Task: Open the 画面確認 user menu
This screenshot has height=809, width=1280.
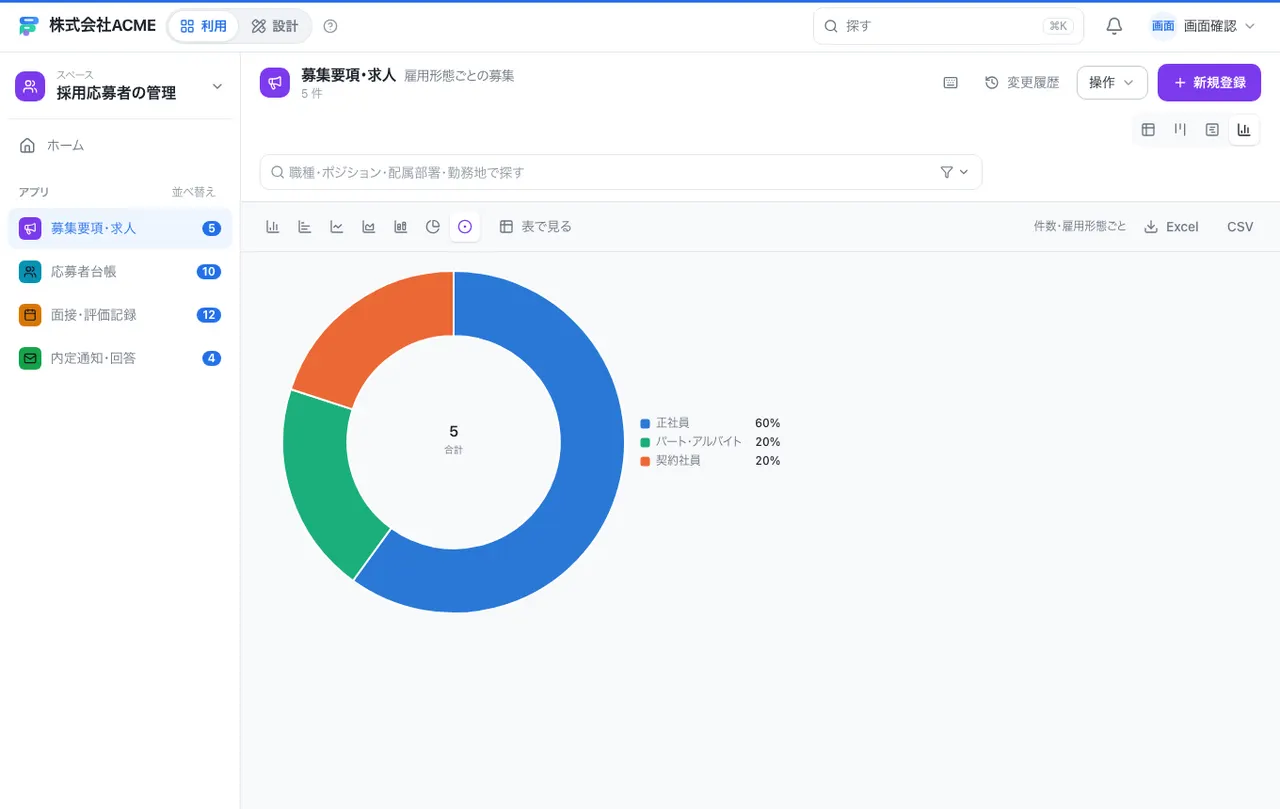Action: [x=1203, y=26]
